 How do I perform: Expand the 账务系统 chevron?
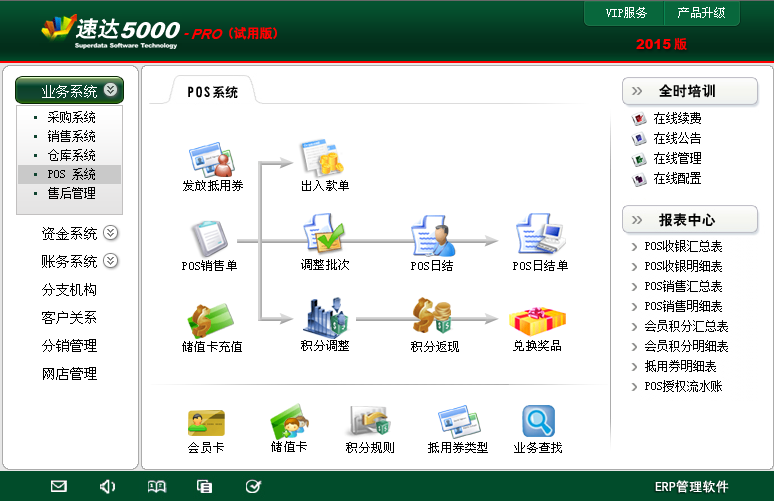point(111,260)
